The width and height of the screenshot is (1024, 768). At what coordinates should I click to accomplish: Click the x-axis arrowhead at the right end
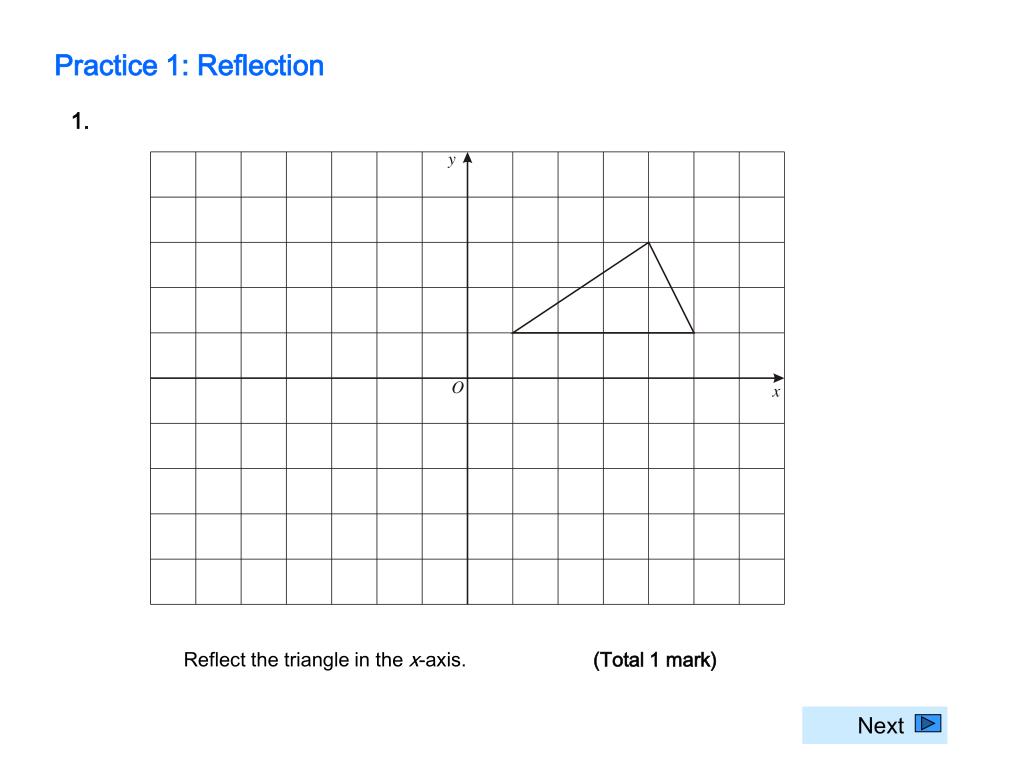coord(778,378)
